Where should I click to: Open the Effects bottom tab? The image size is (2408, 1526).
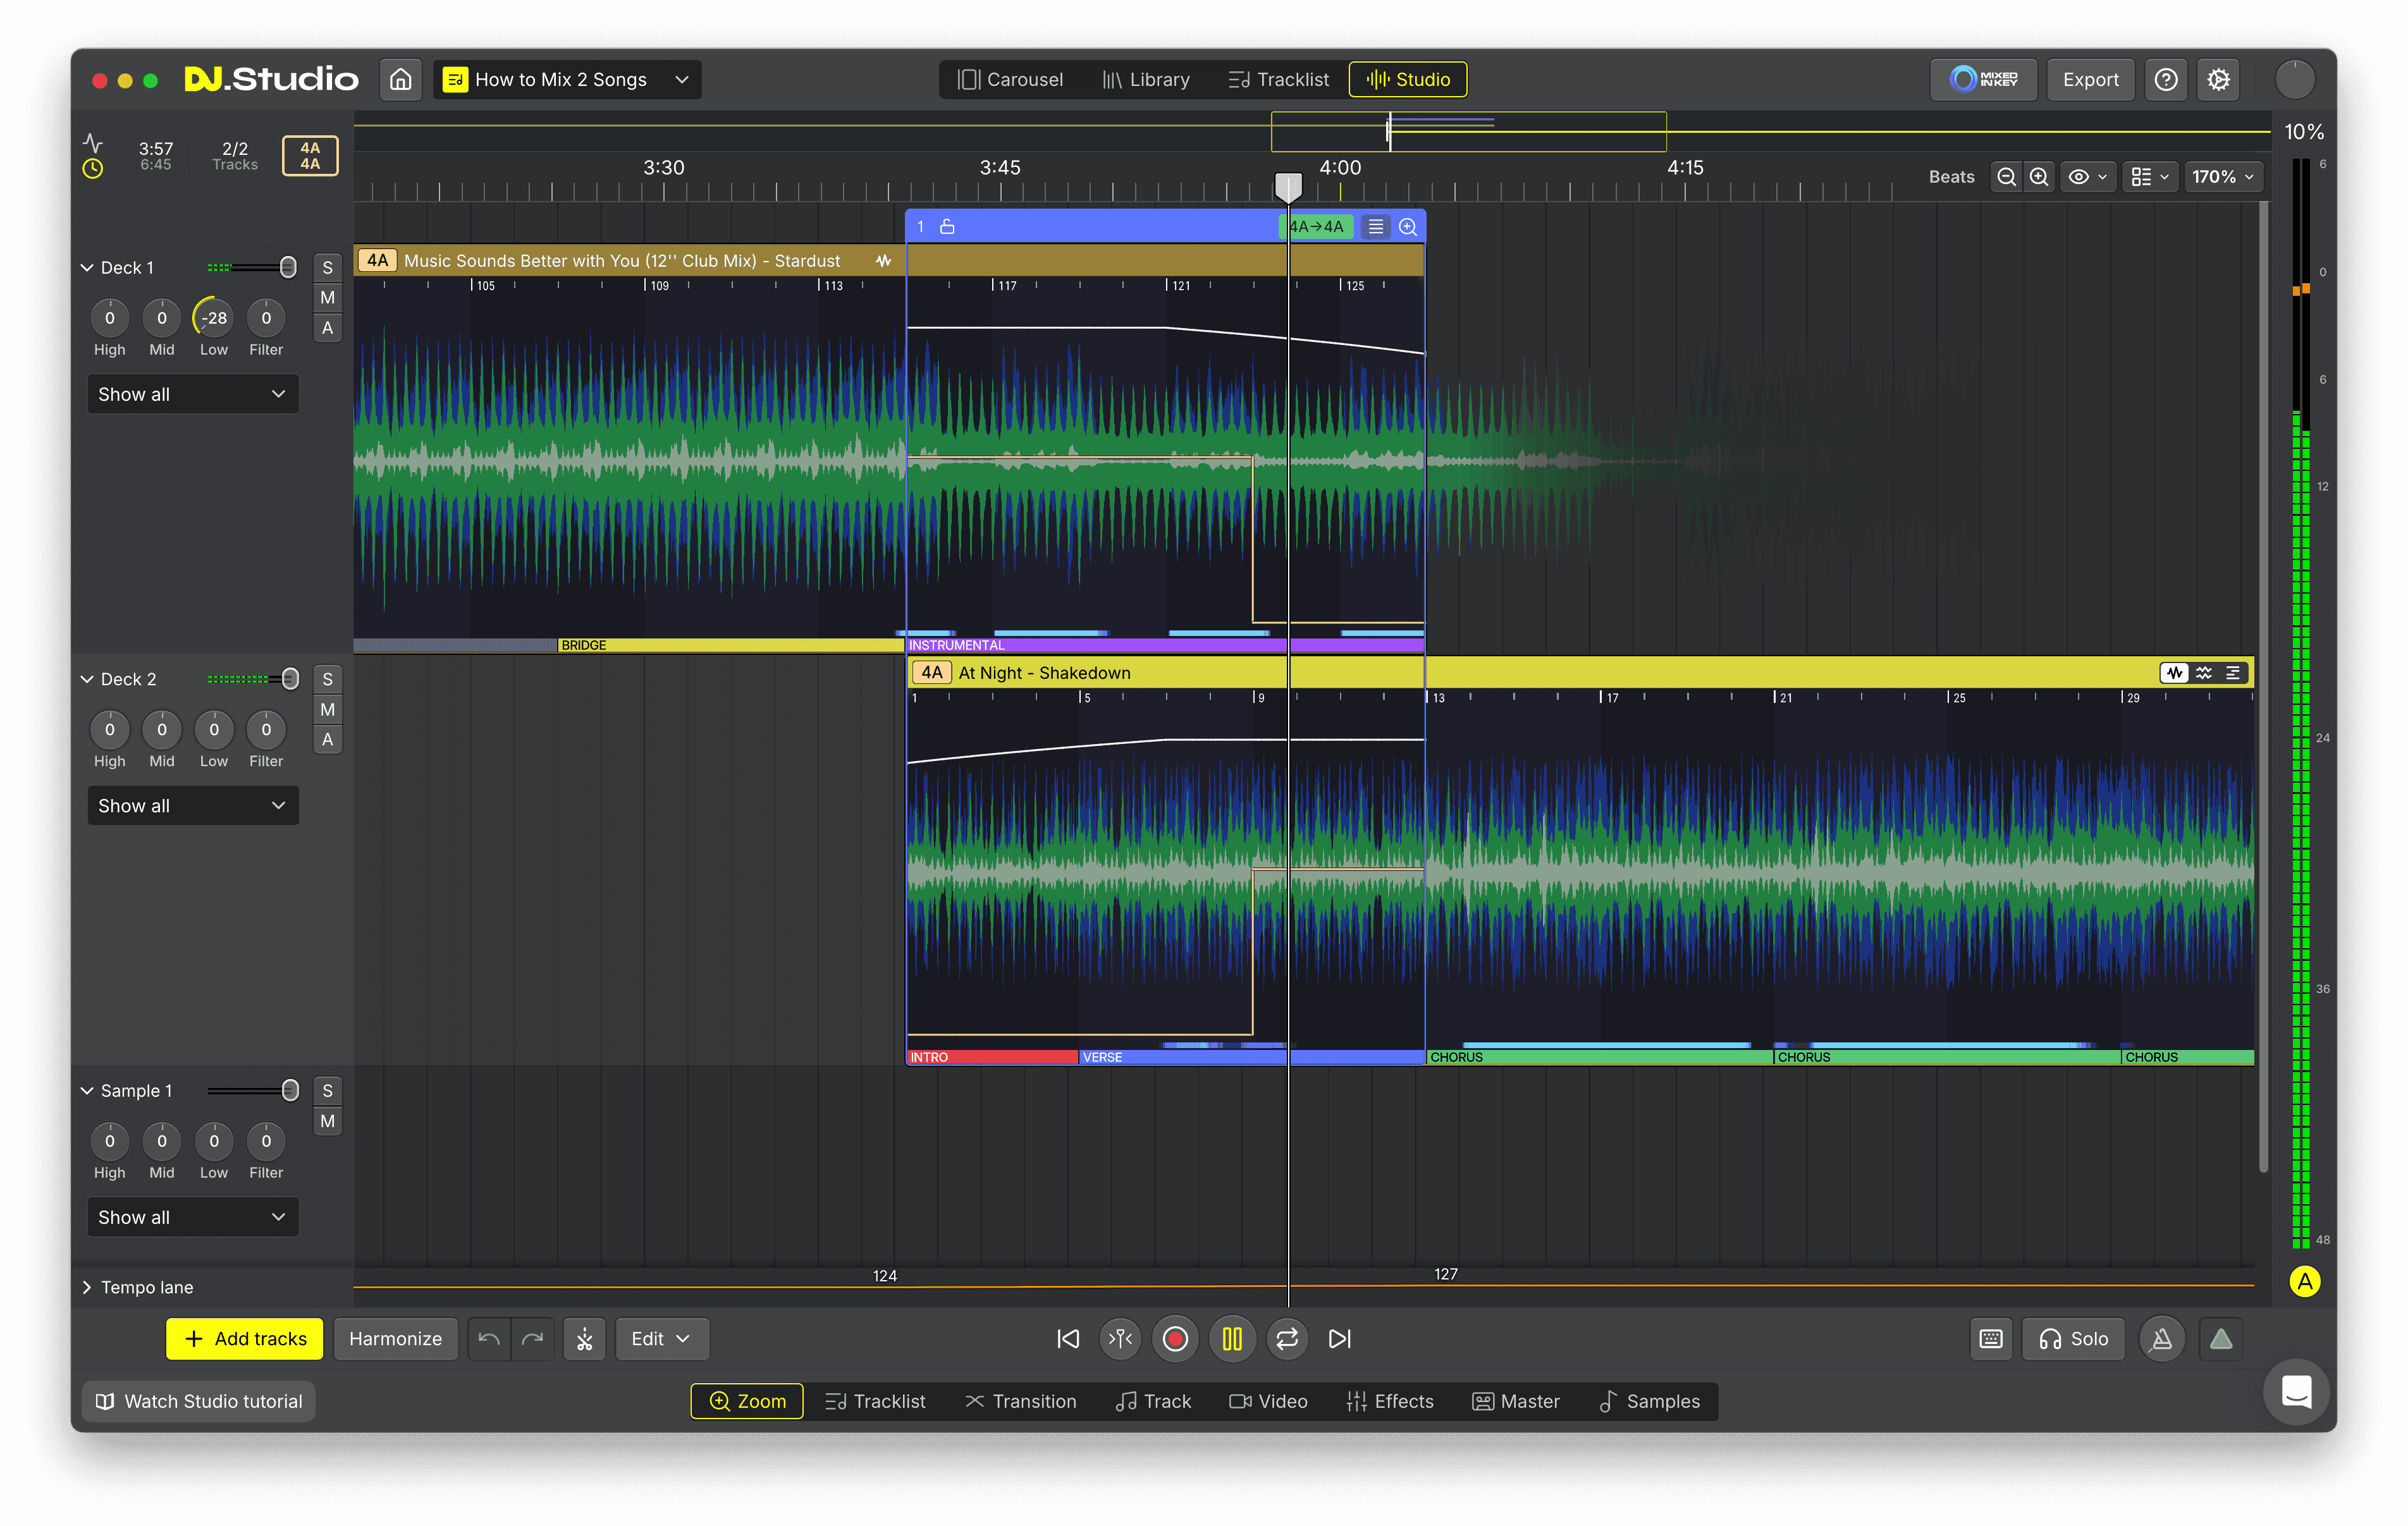click(1390, 1401)
